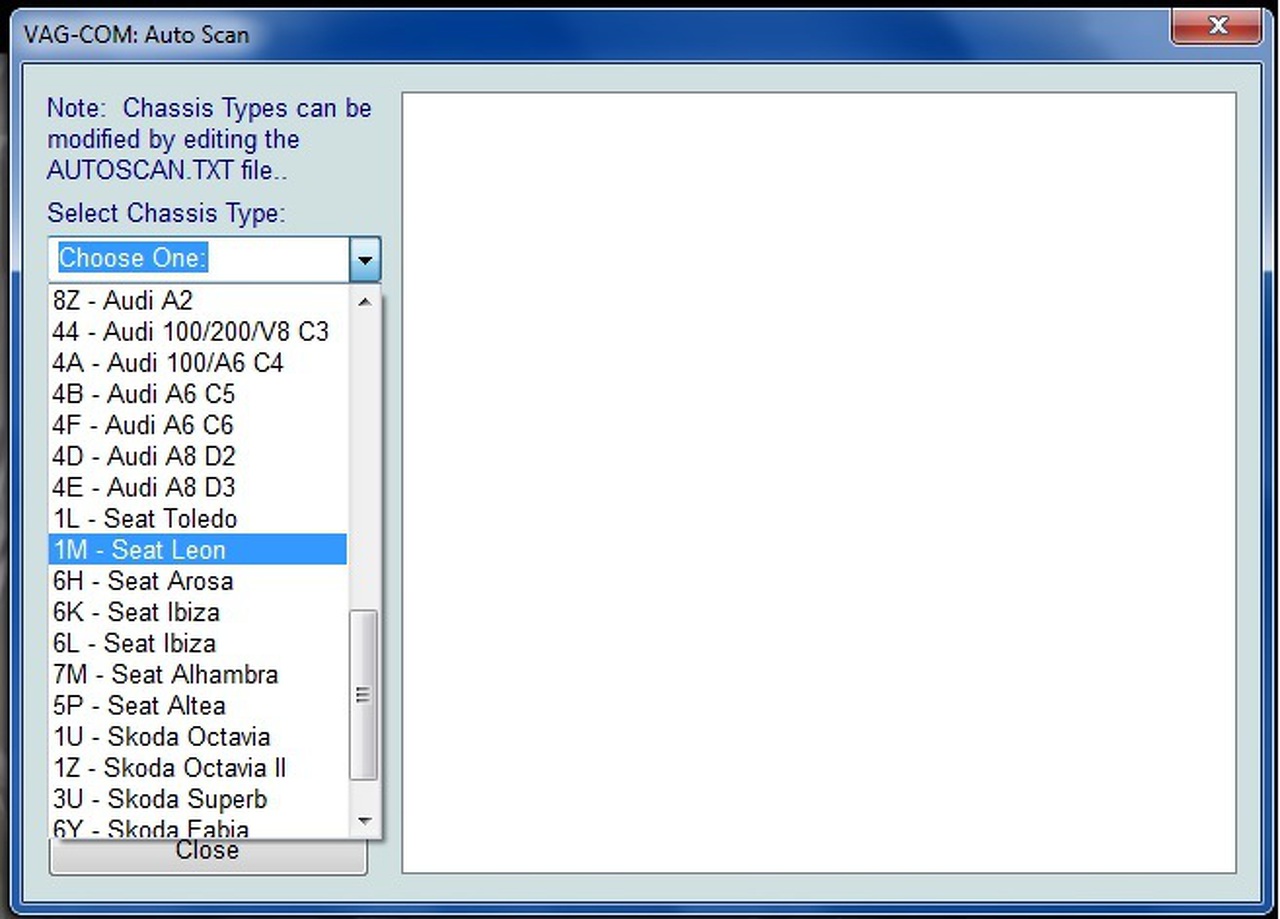1280x919 pixels.
Task: Pick '3U - Skoda Superb' from list
Action: 199,798
